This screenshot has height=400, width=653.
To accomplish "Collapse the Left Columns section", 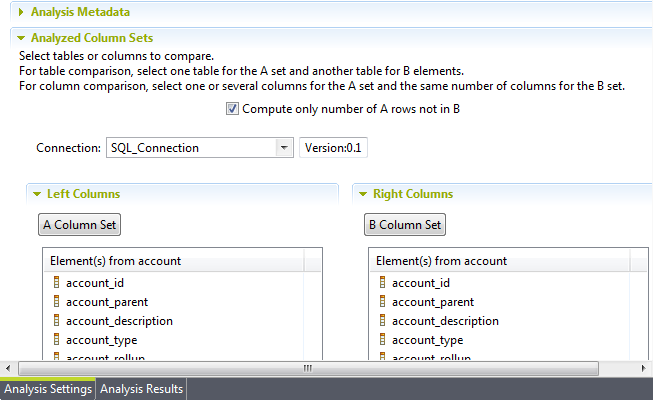I will coord(37,194).
